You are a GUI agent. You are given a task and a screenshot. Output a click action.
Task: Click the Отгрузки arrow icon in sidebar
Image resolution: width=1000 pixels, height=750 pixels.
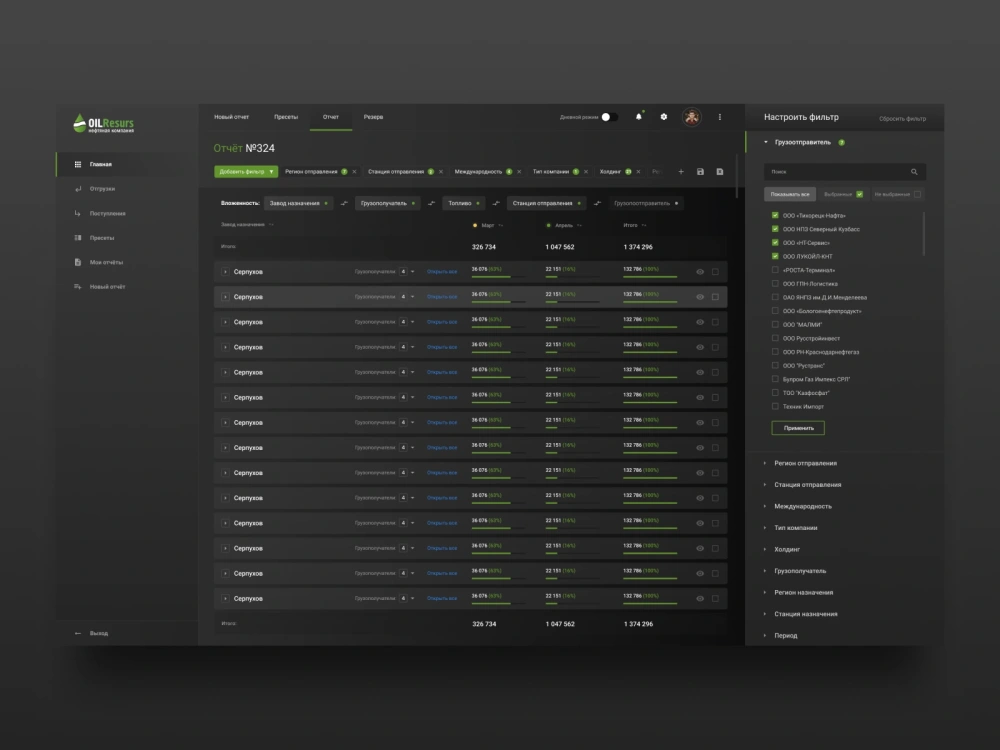point(78,189)
